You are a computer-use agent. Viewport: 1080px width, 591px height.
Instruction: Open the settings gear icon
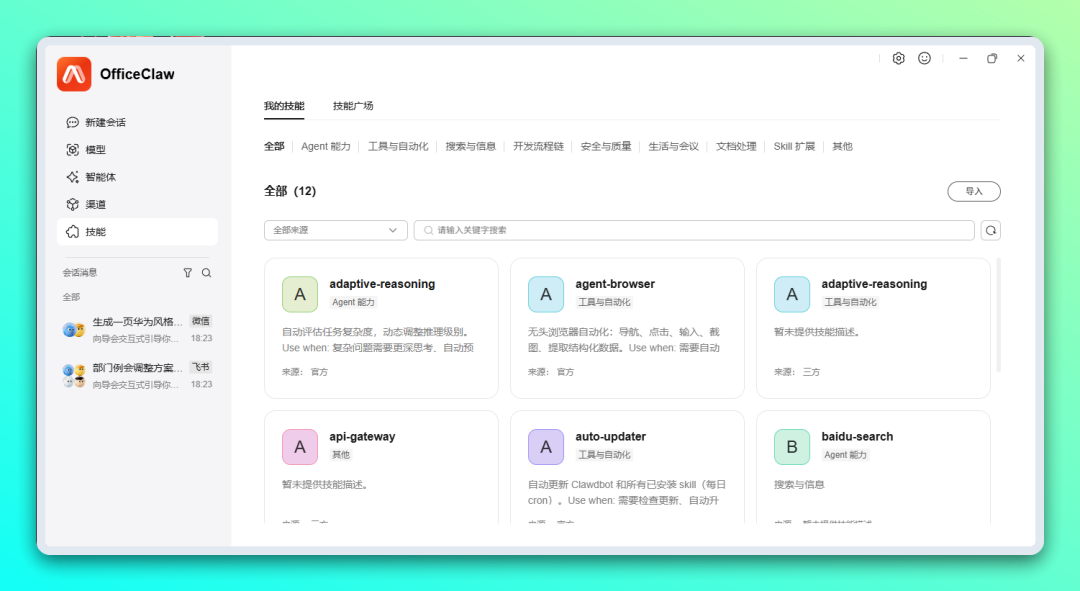pos(898,58)
